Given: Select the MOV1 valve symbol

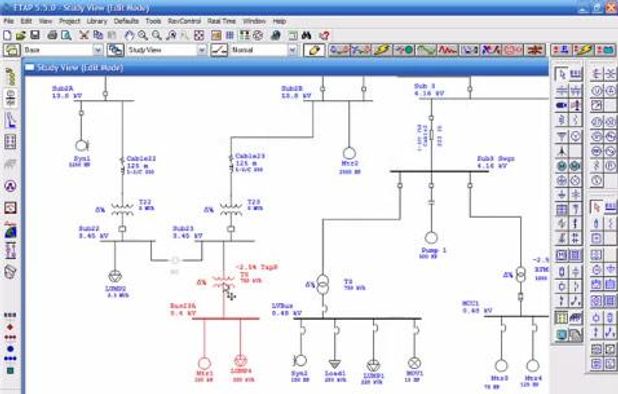Looking at the screenshot, I should click(x=414, y=363).
